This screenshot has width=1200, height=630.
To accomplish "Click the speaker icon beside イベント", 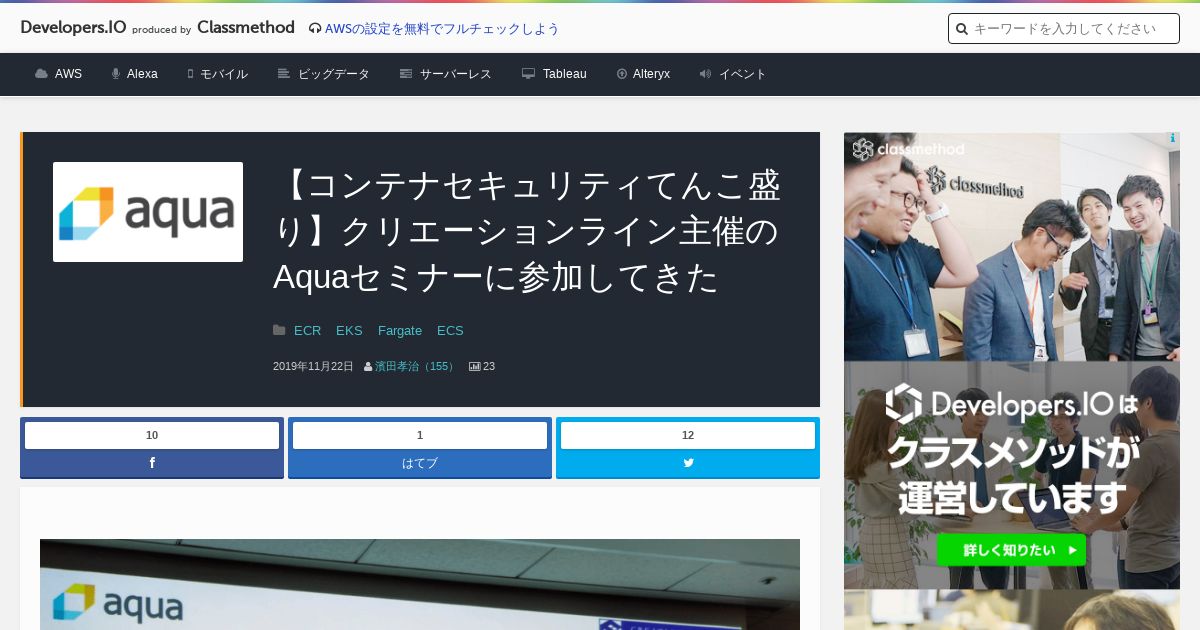I will point(705,74).
